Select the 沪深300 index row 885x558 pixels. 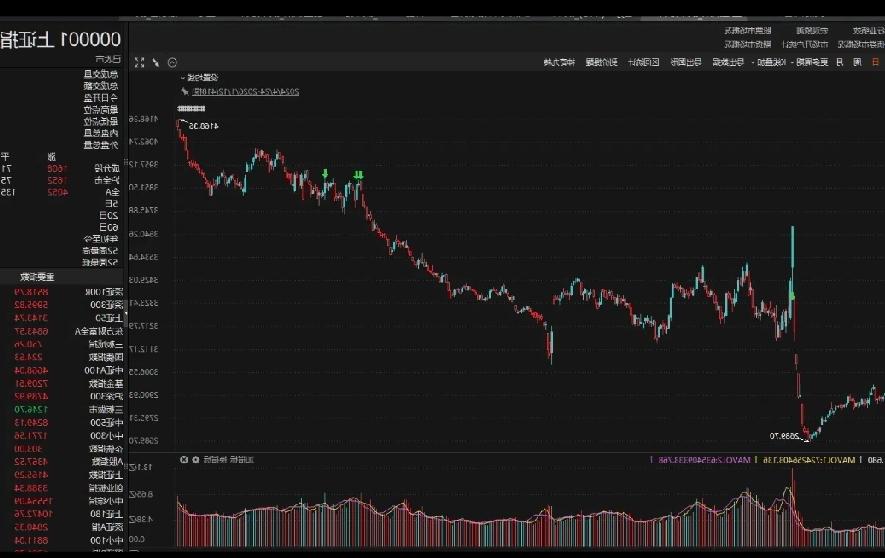coord(62,397)
